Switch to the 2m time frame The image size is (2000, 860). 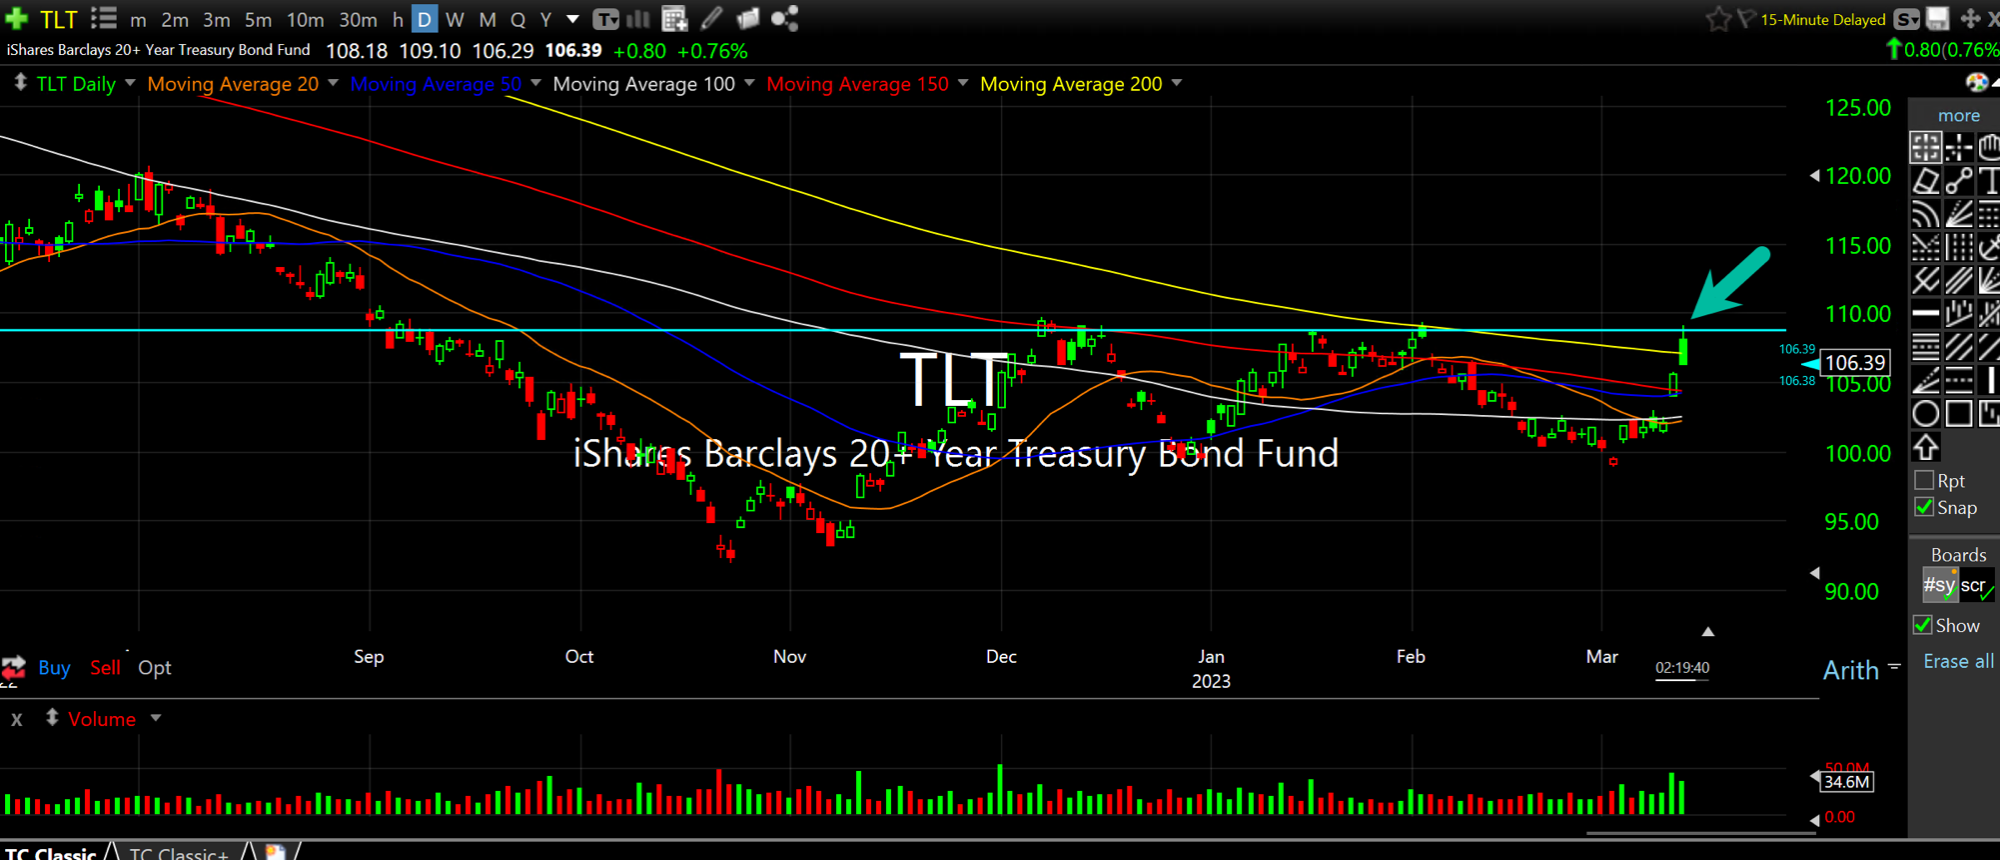coord(175,20)
